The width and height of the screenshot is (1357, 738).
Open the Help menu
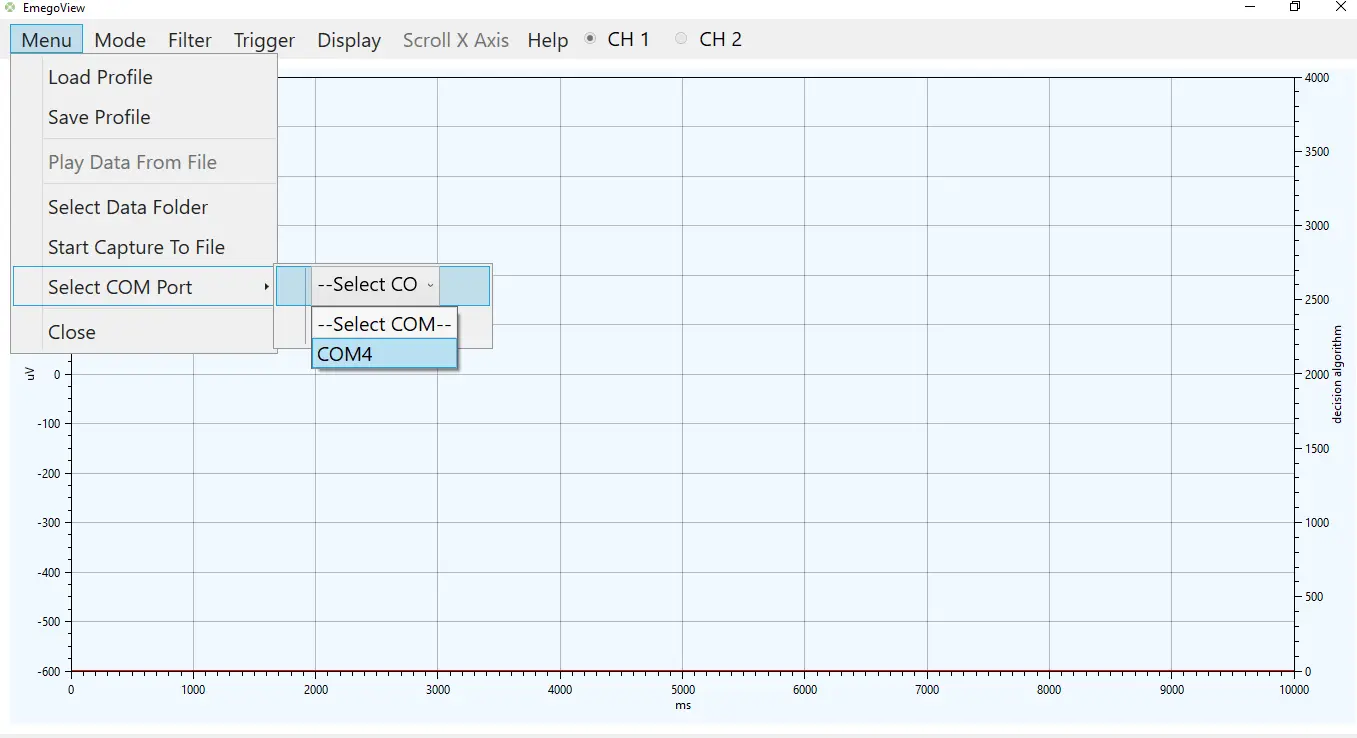tap(548, 40)
